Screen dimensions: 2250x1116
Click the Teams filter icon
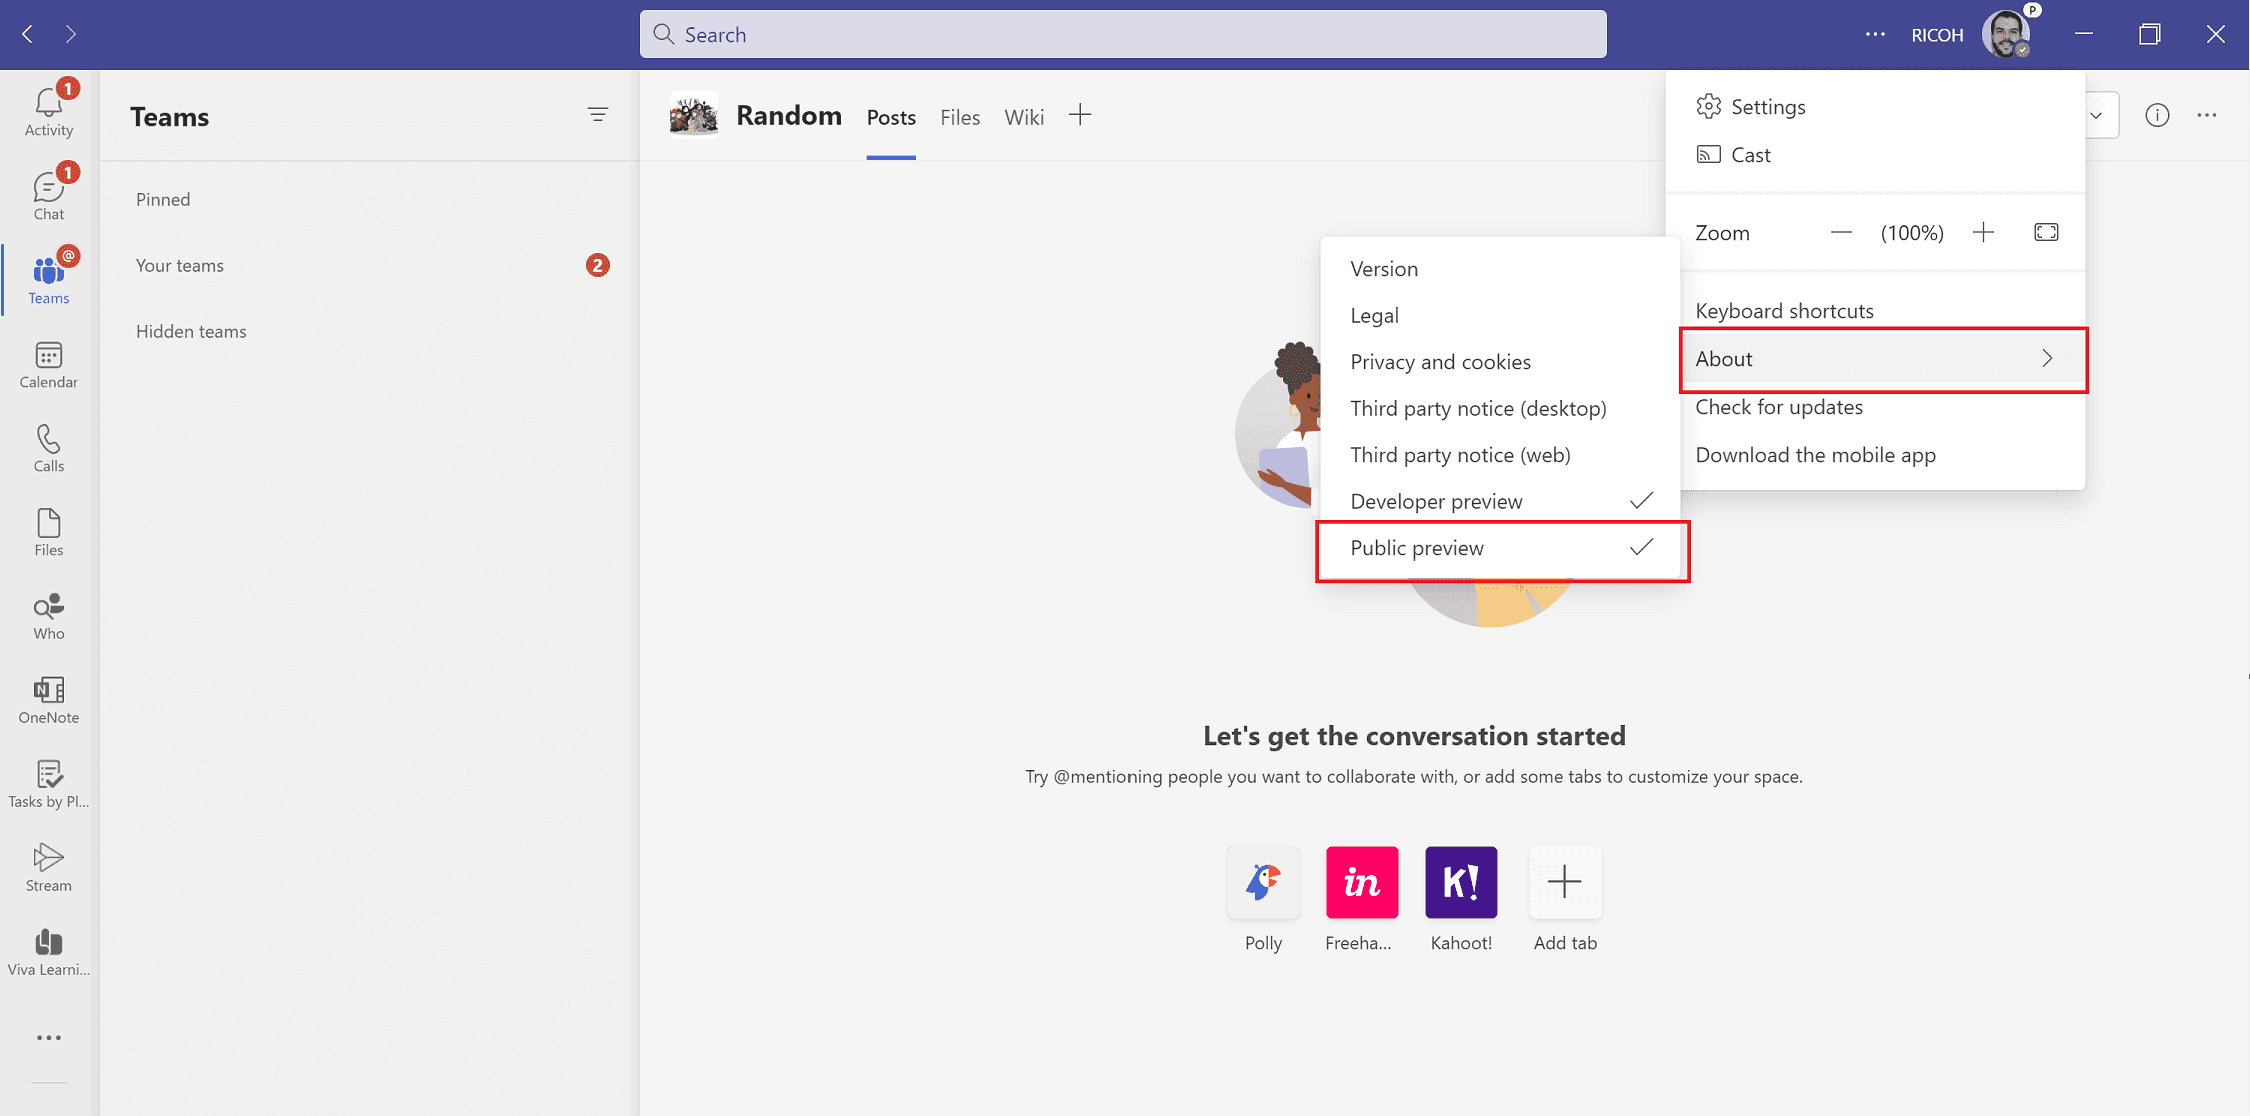pyautogui.click(x=598, y=115)
